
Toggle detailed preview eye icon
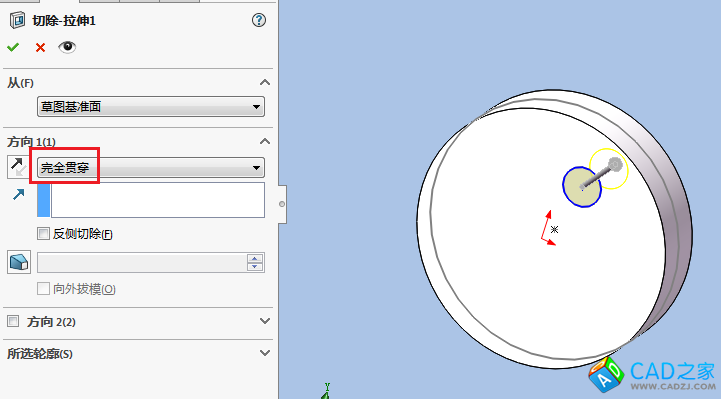tap(67, 47)
